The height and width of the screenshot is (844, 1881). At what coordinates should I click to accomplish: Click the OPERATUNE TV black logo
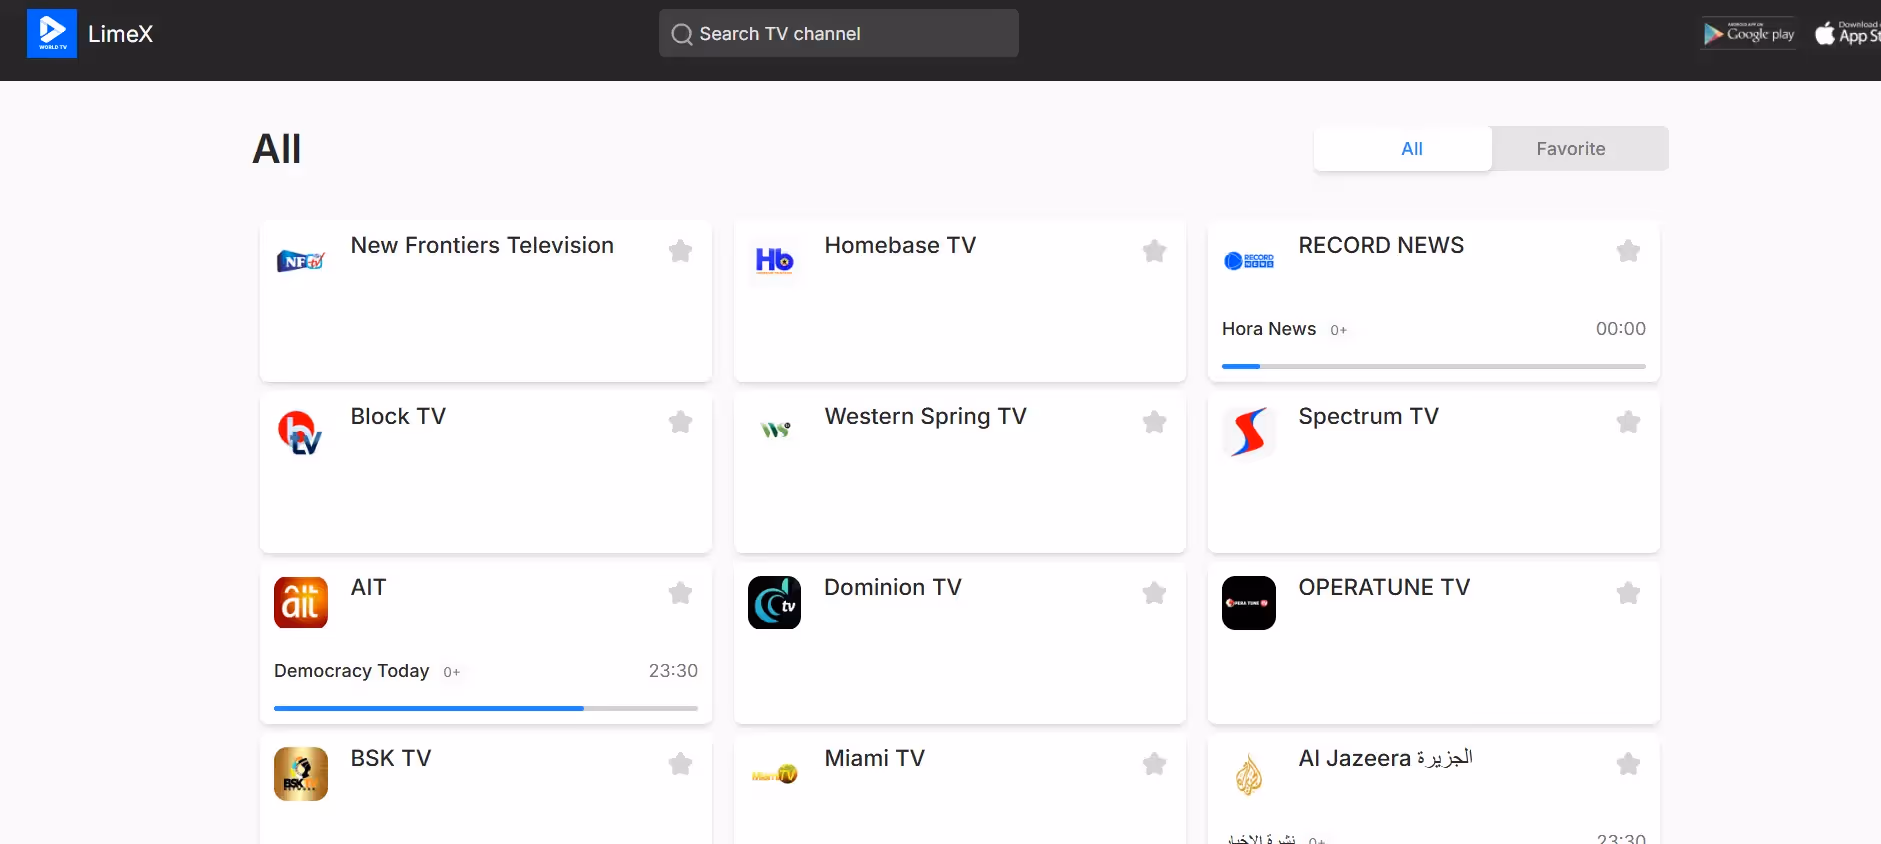click(1249, 603)
